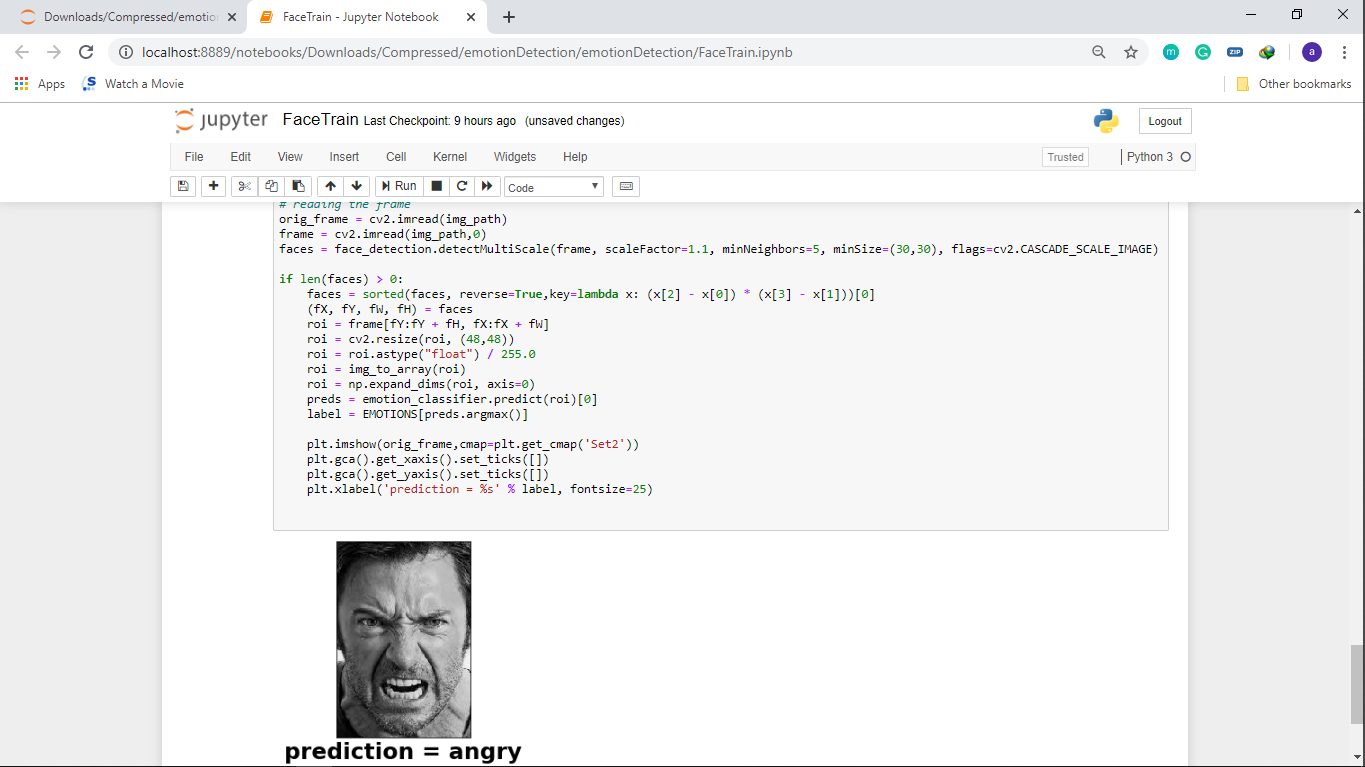Image resolution: width=1365 pixels, height=767 pixels.
Task: Paste cells below using the clipboard icon
Action: pos(298,186)
